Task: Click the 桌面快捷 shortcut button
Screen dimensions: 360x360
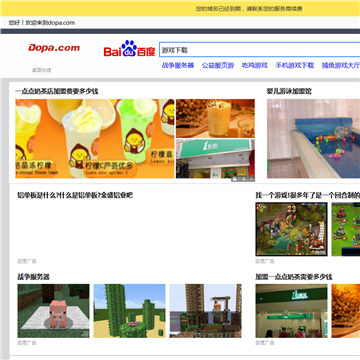Action: 41,70
